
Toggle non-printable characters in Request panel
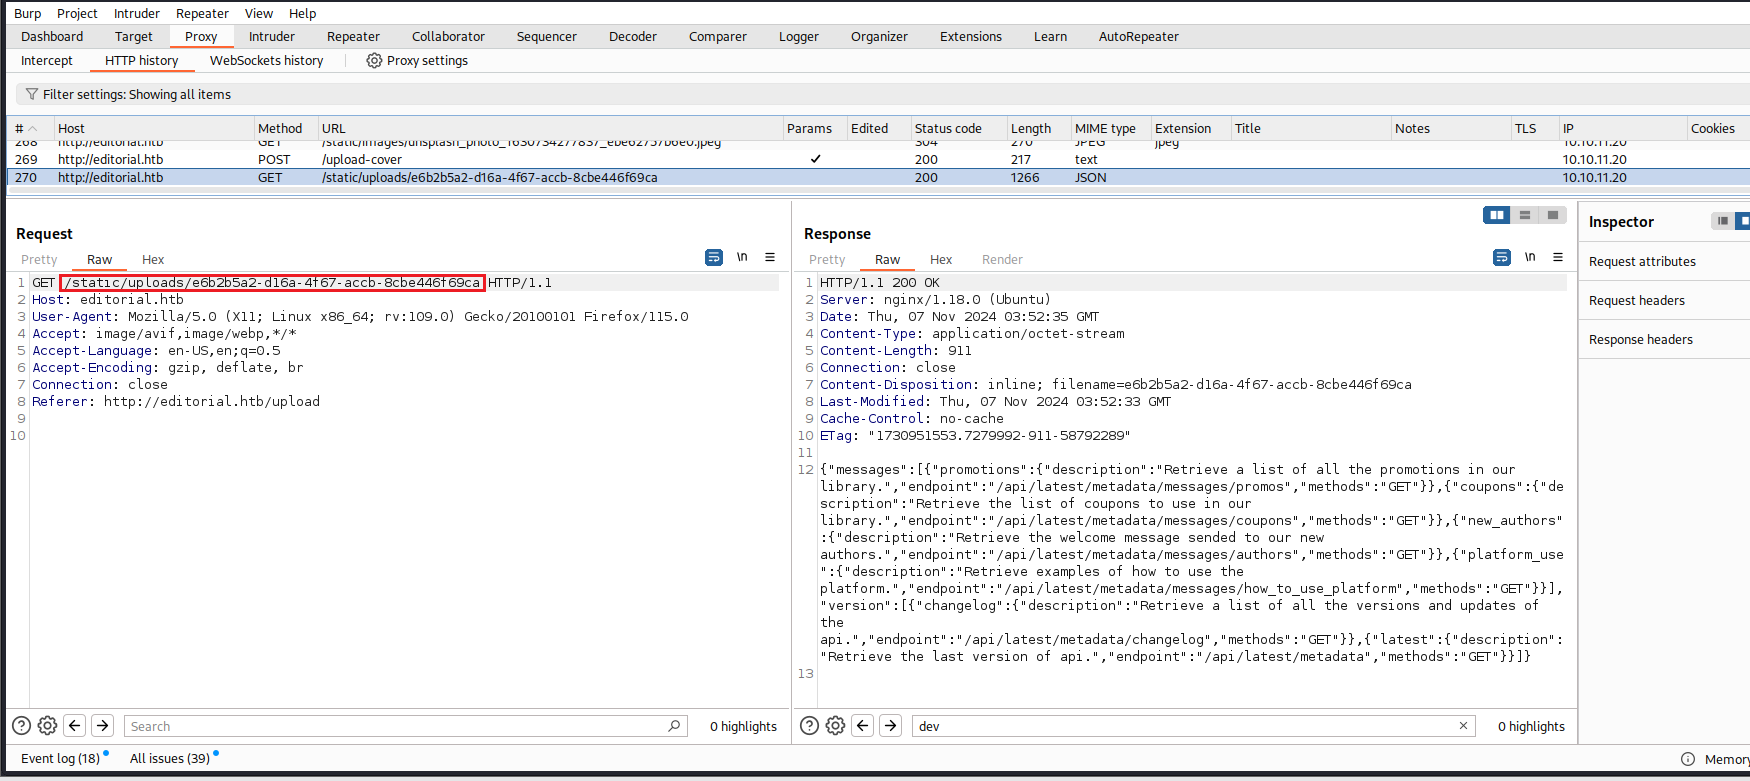click(x=742, y=257)
